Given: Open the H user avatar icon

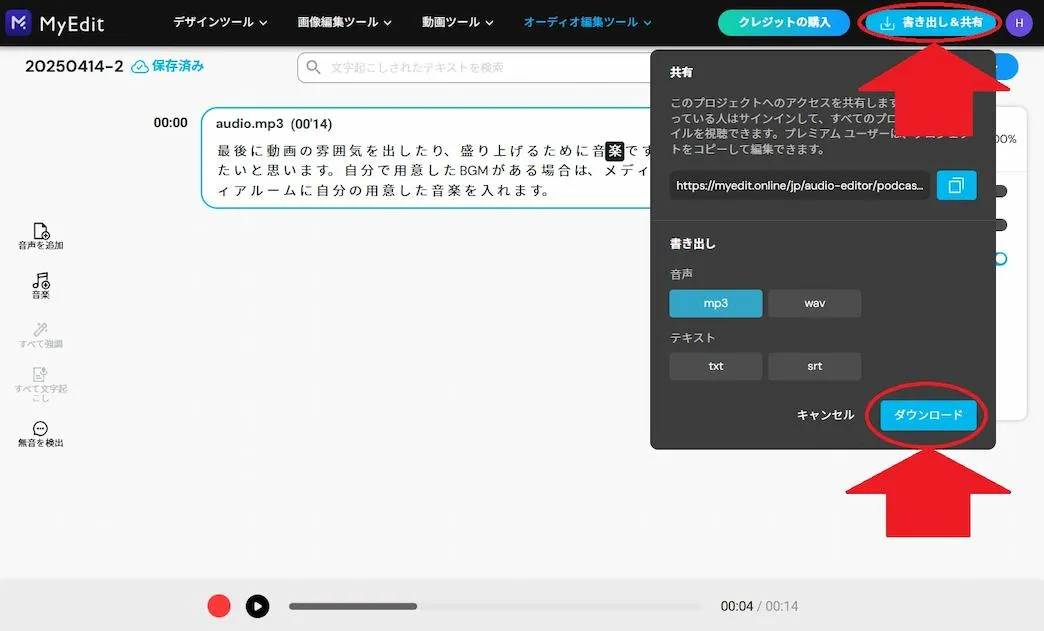Looking at the screenshot, I should click(x=1018, y=22).
